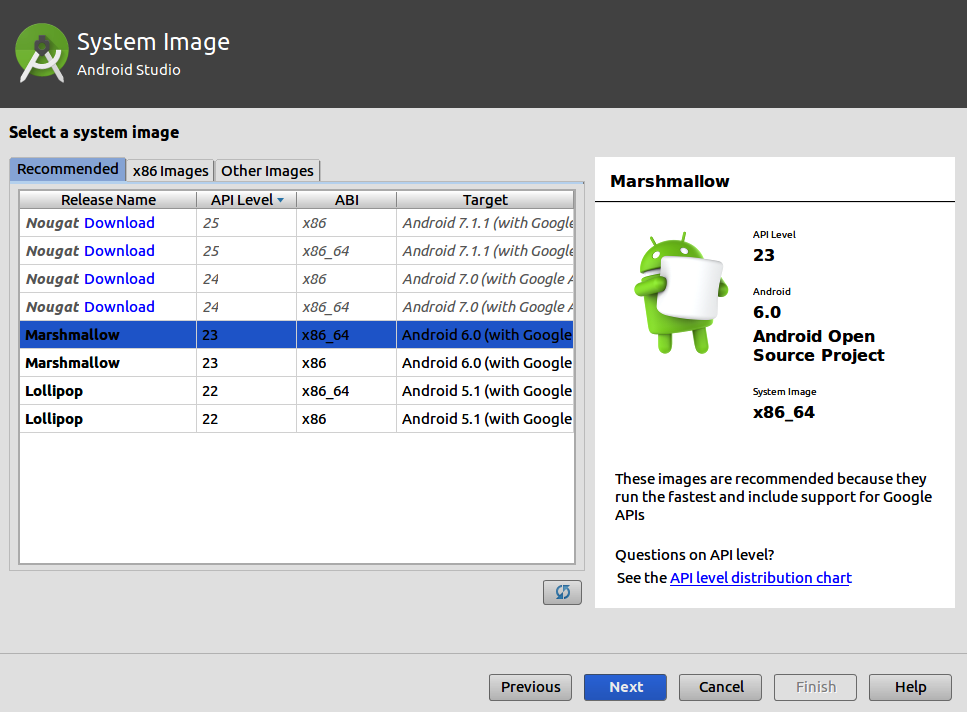Download Nougat API 24 x86_64 image

tap(120, 307)
